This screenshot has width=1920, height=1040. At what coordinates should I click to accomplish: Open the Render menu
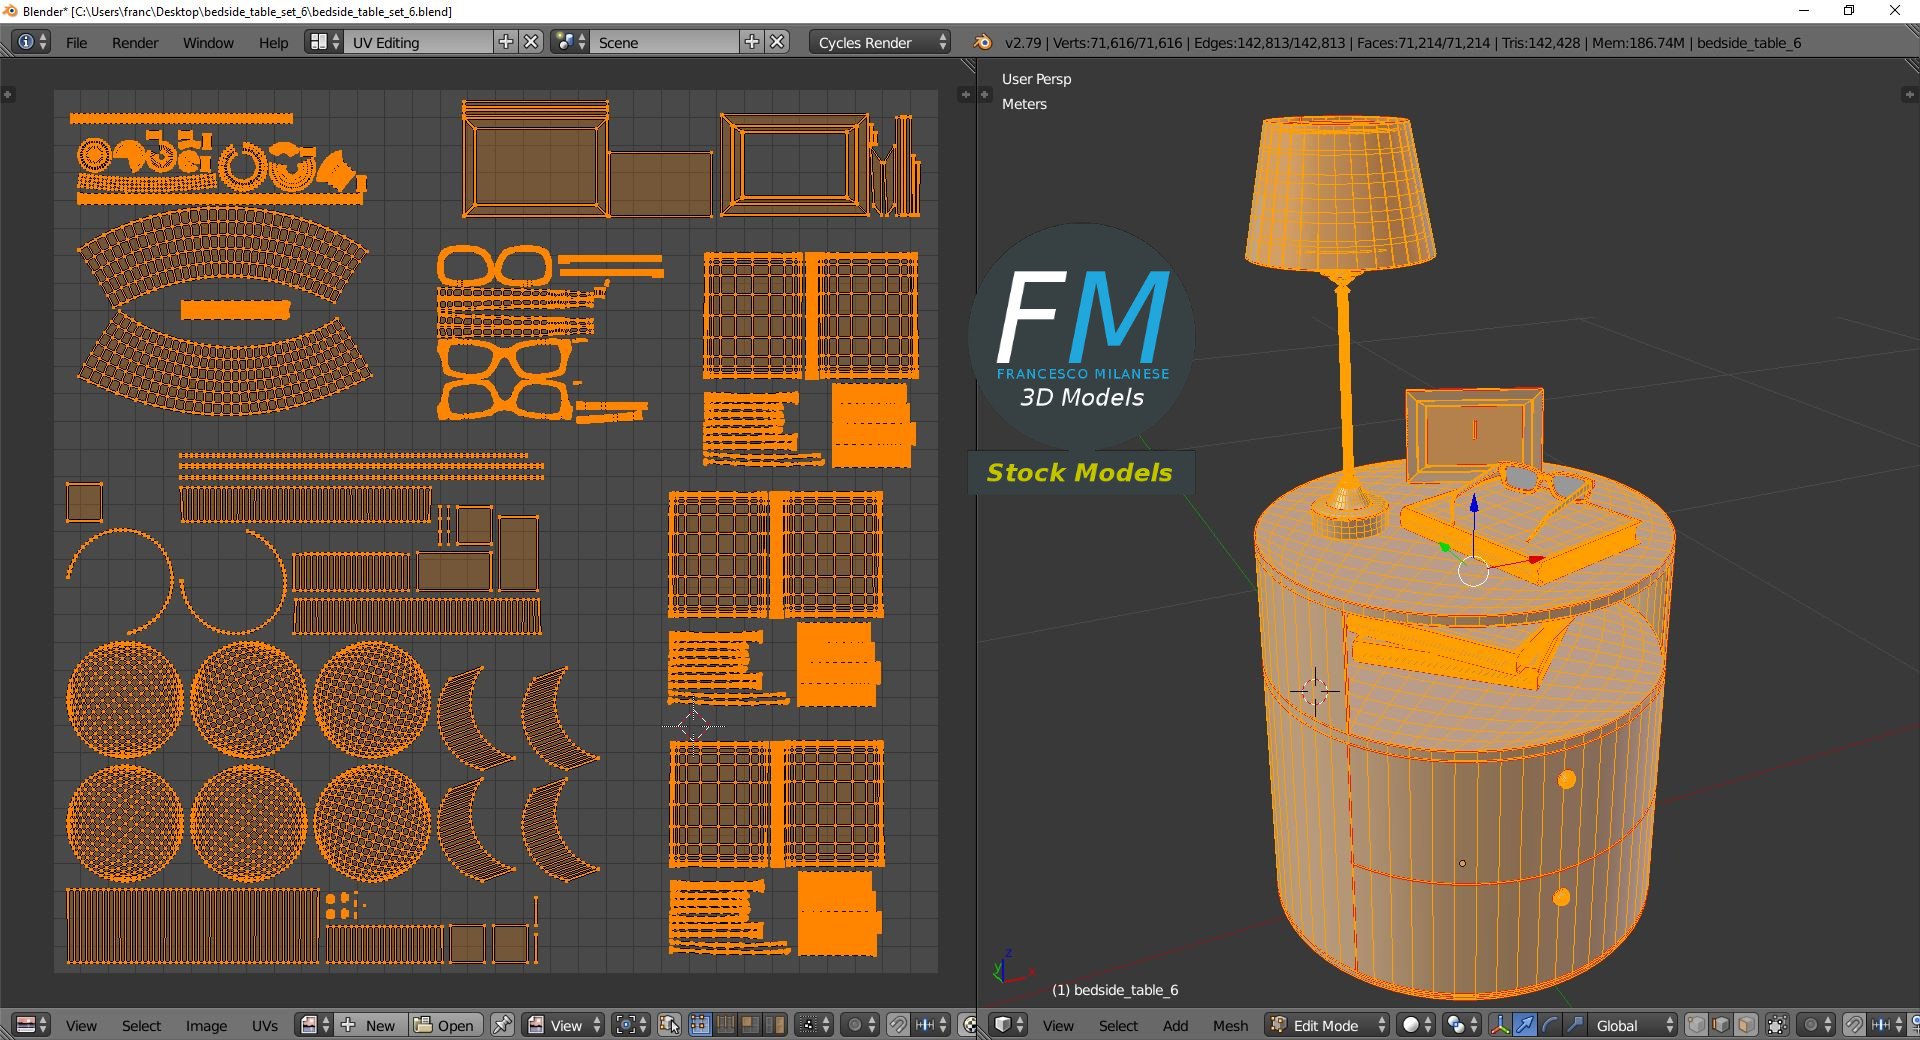click(x=135, y=43)
